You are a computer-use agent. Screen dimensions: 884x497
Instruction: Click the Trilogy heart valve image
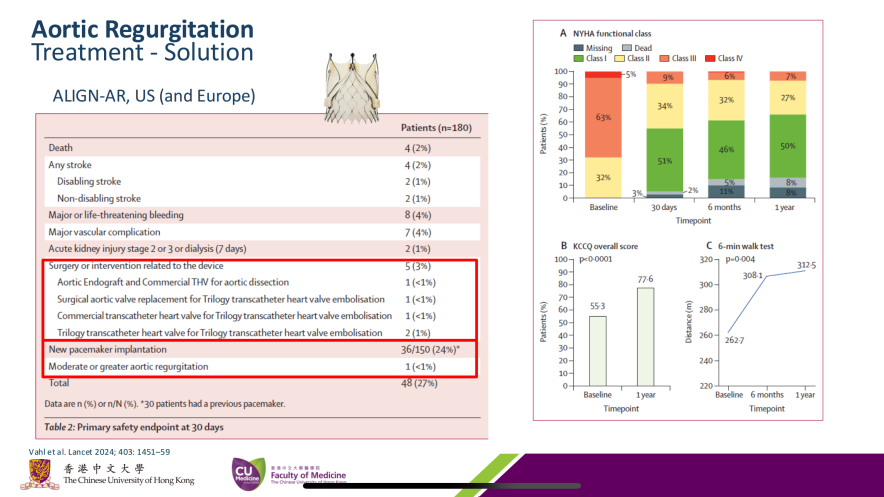click(x=352, y=88)
